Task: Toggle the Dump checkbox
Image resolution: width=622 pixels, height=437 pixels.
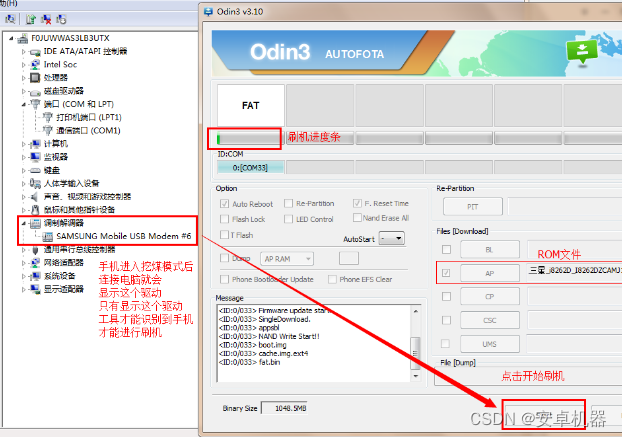Action: pyautogui.click(x=225, y=258)
